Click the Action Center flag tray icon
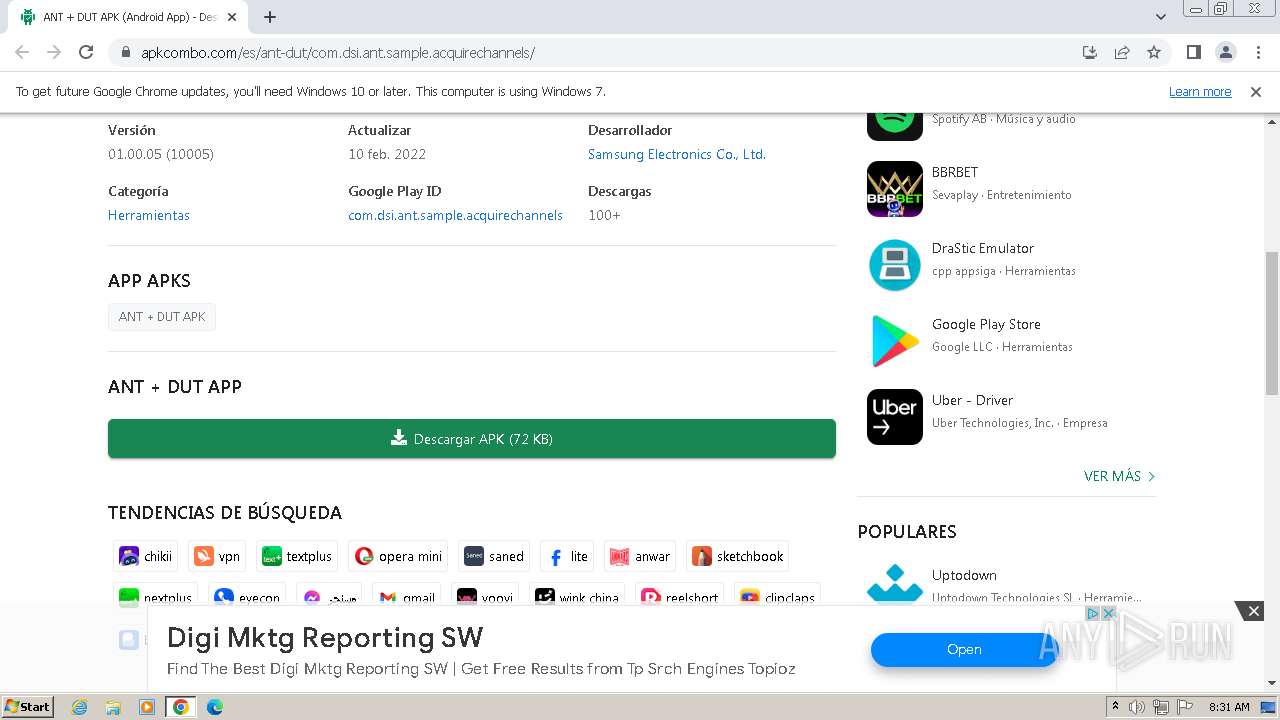This screenshot has height=720, width=1280. [x=1184, y=707]
